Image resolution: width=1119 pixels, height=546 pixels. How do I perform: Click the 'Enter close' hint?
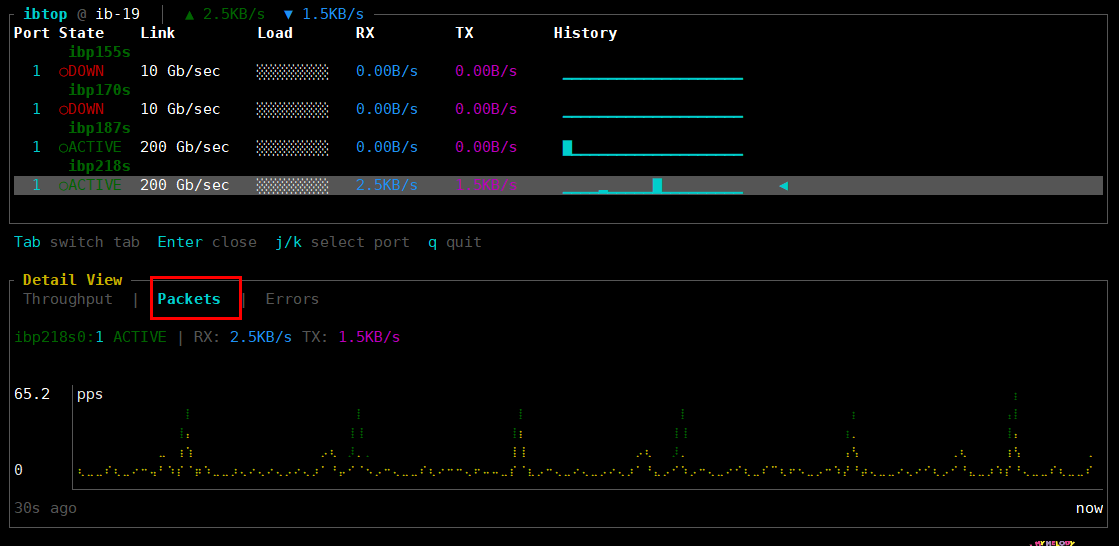click(x=207, y=242)
